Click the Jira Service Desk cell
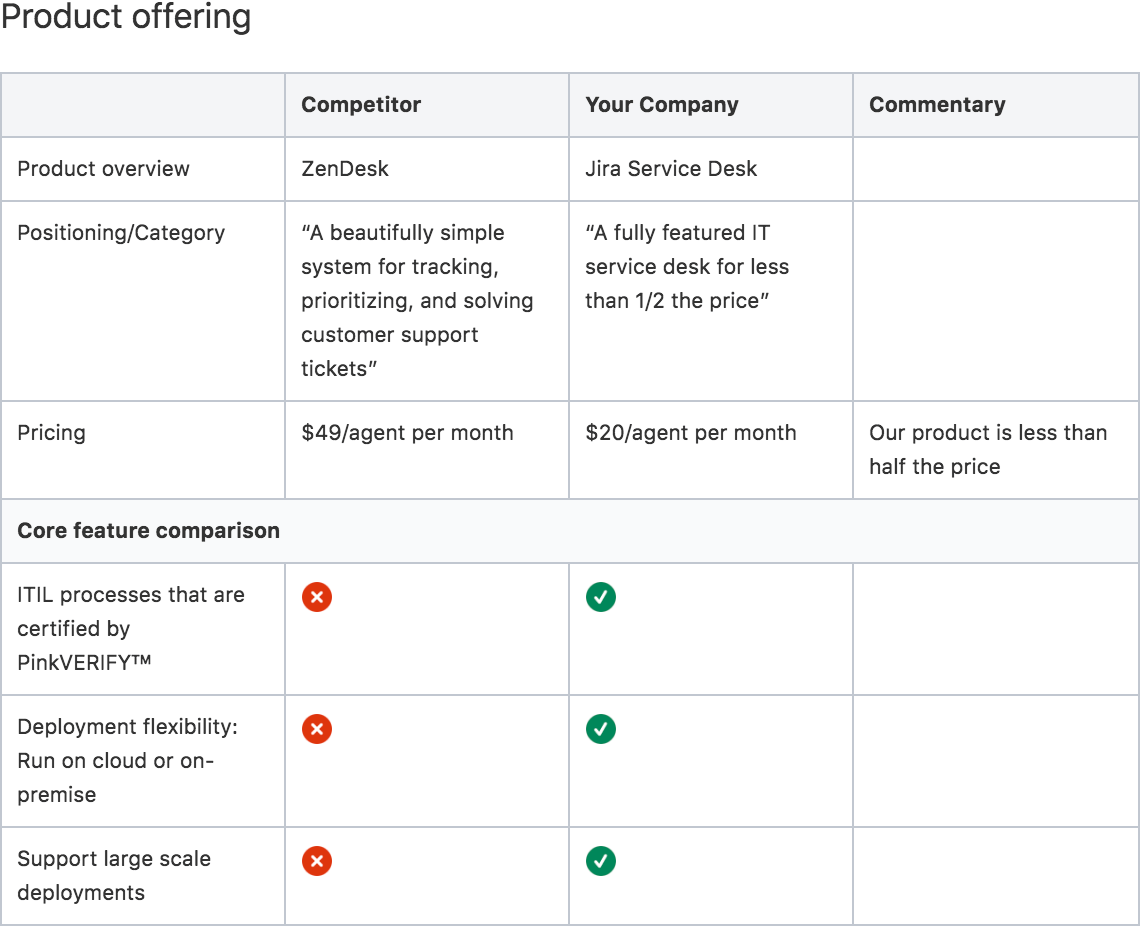Viewport: 1140px width, 926px height. pos(671,169)
